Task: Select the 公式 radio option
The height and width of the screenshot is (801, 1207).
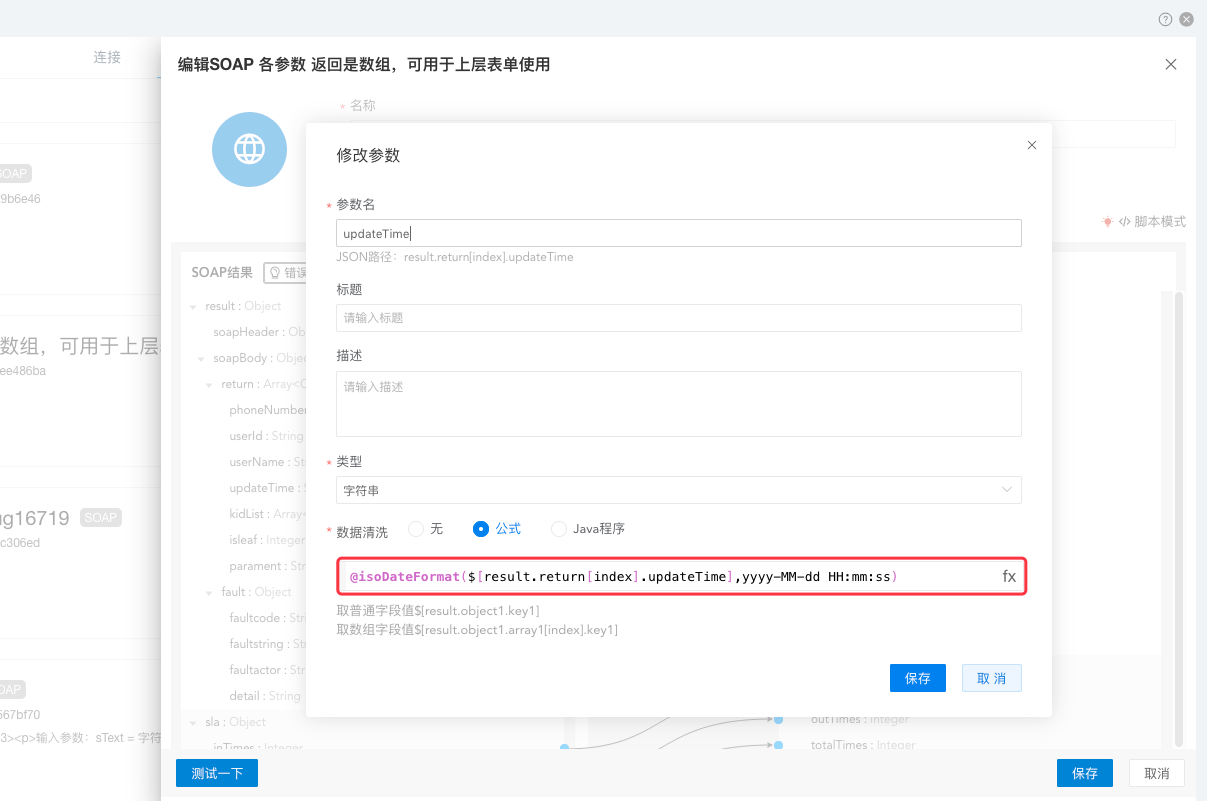Action: 481,529
